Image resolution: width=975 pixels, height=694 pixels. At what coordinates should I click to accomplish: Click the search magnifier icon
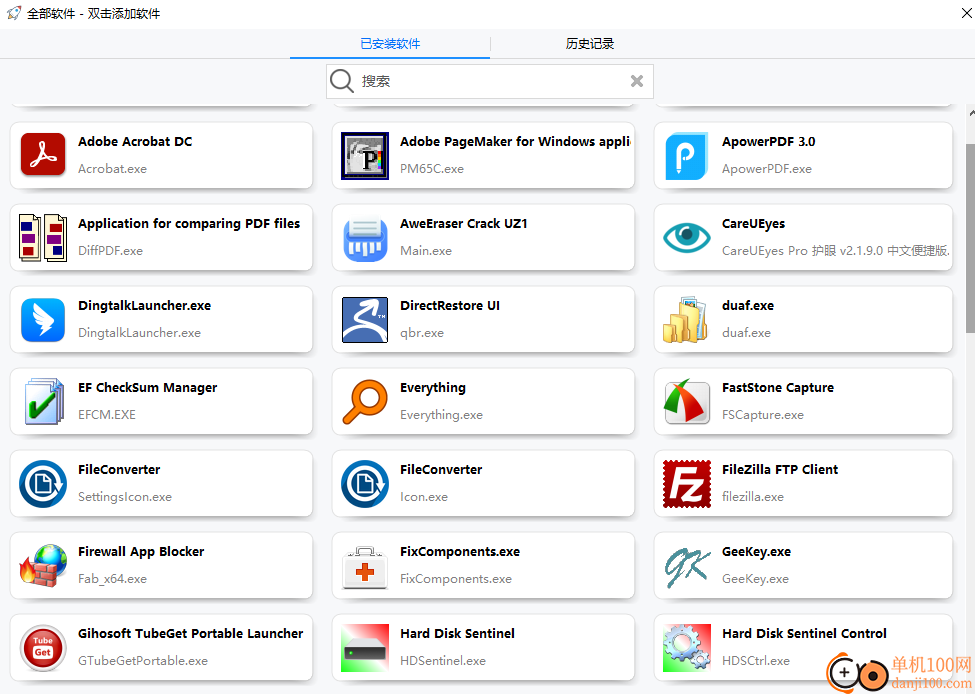point(342,81)
